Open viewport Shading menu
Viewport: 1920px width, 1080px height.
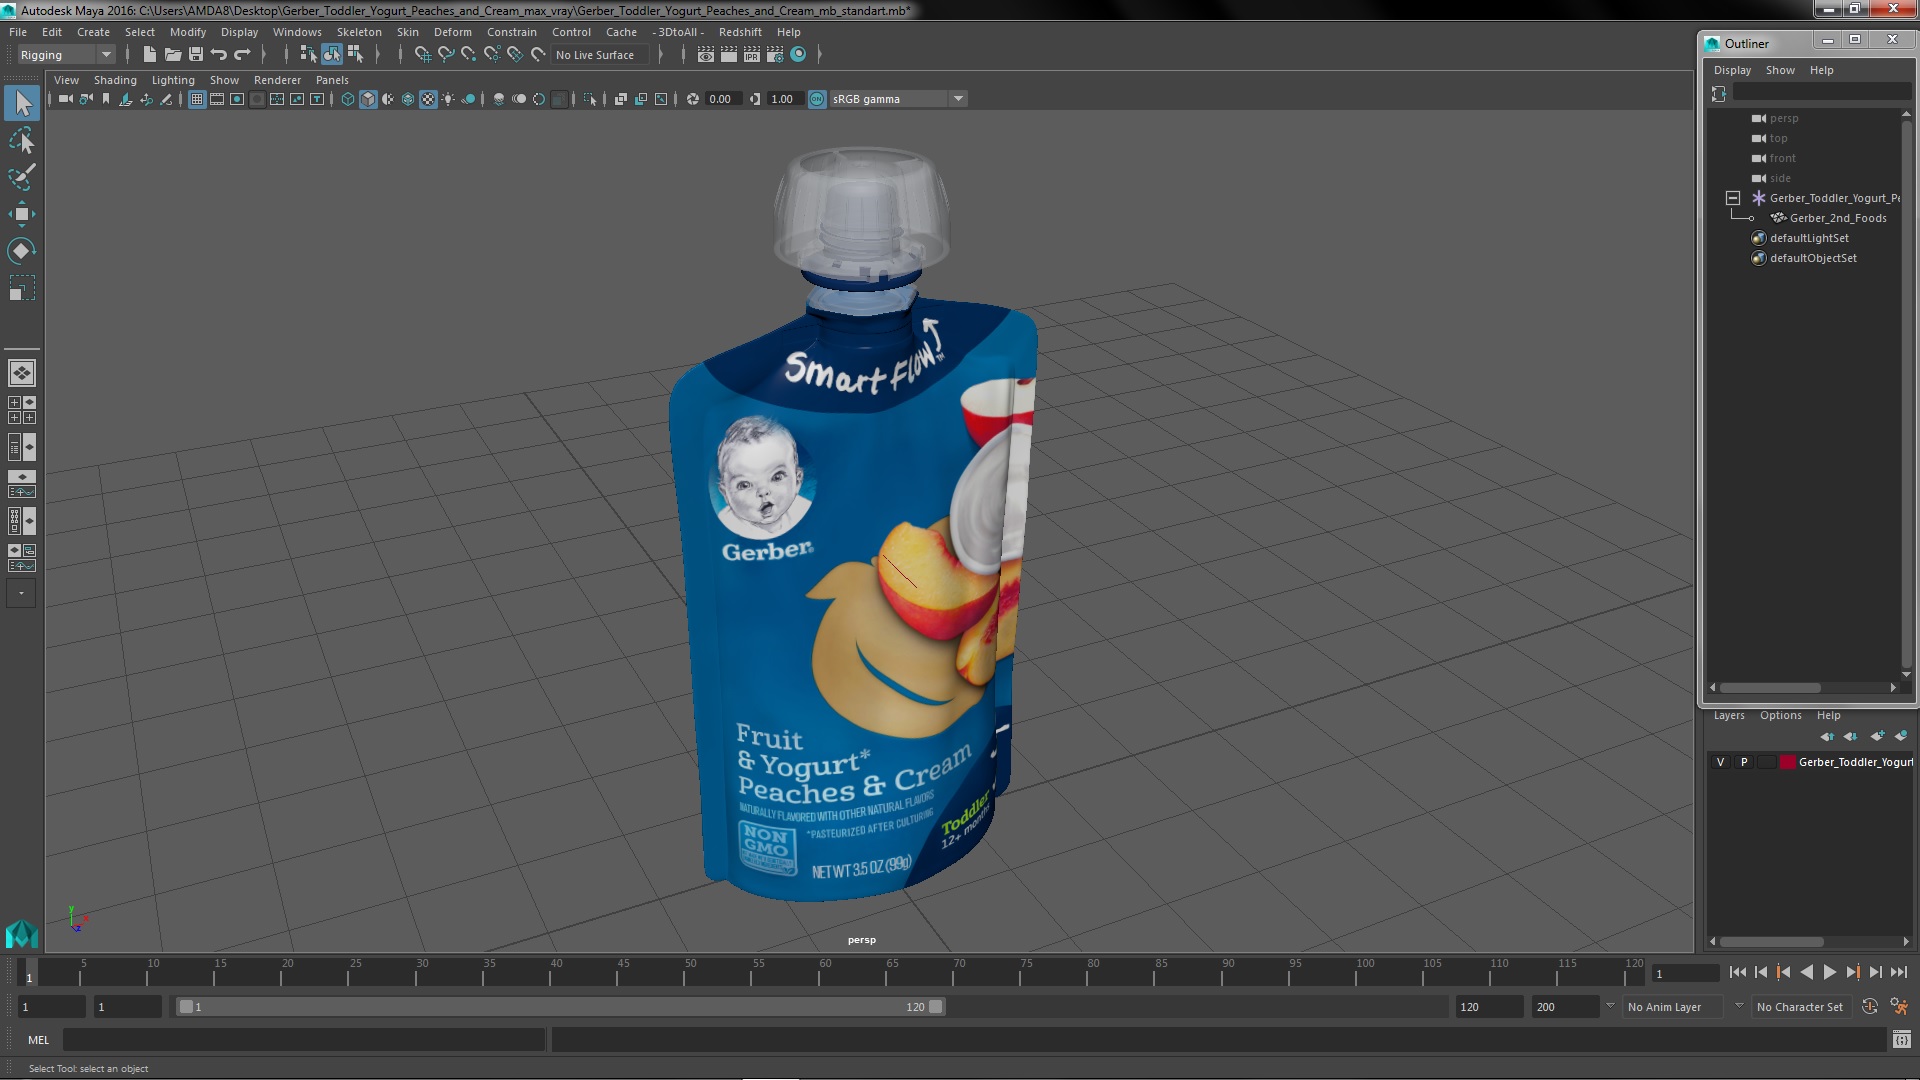click(115, 80)
